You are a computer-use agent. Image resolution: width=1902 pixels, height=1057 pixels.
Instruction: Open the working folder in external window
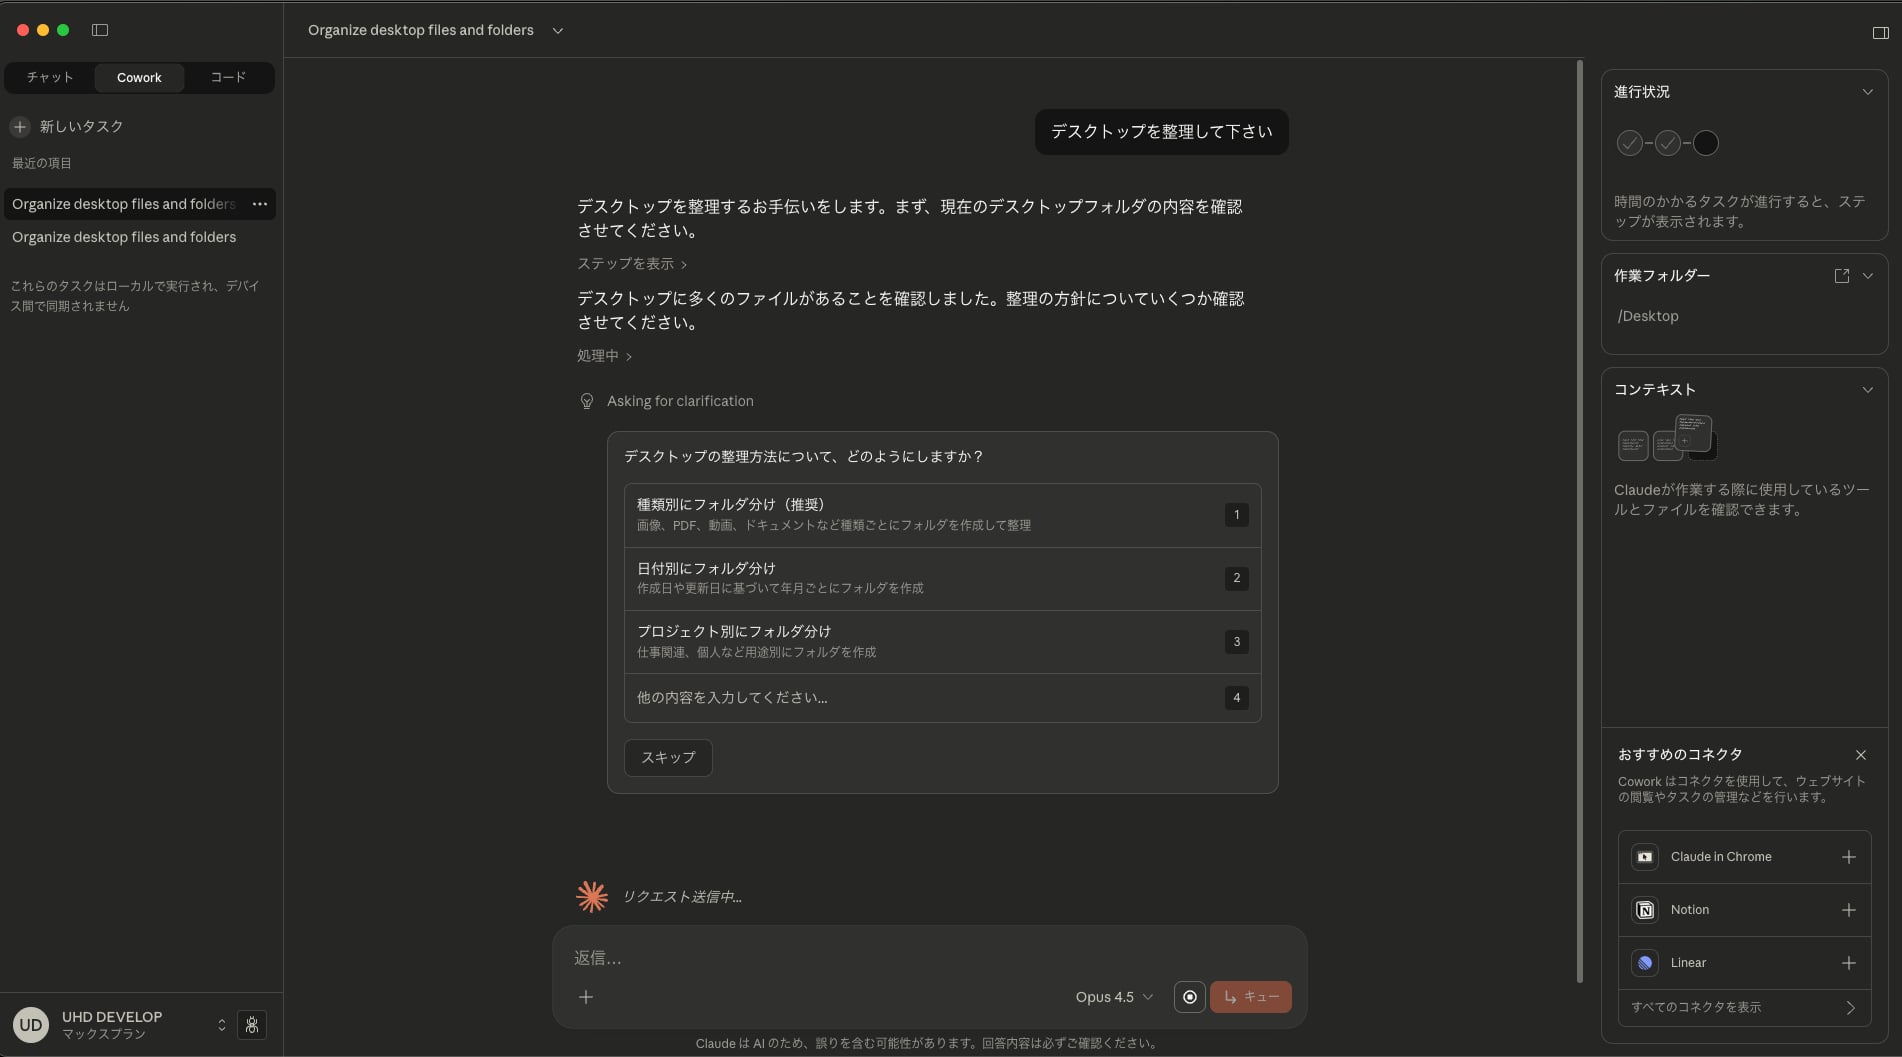pos(1841,276)
